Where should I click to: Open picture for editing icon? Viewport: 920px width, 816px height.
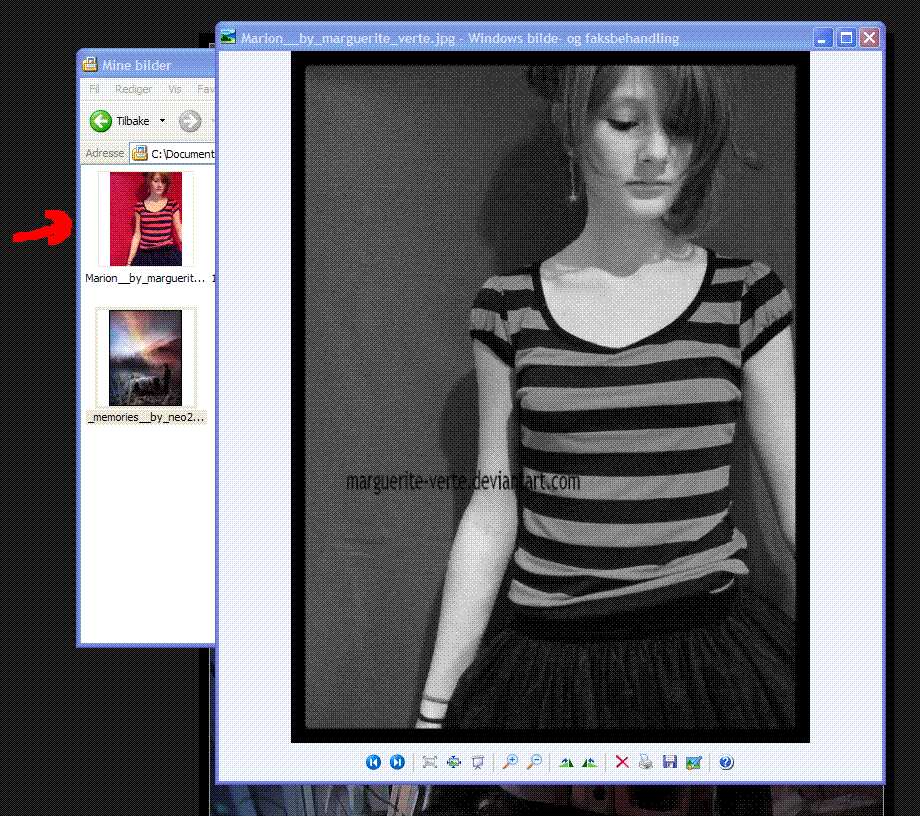pos(694,762)
